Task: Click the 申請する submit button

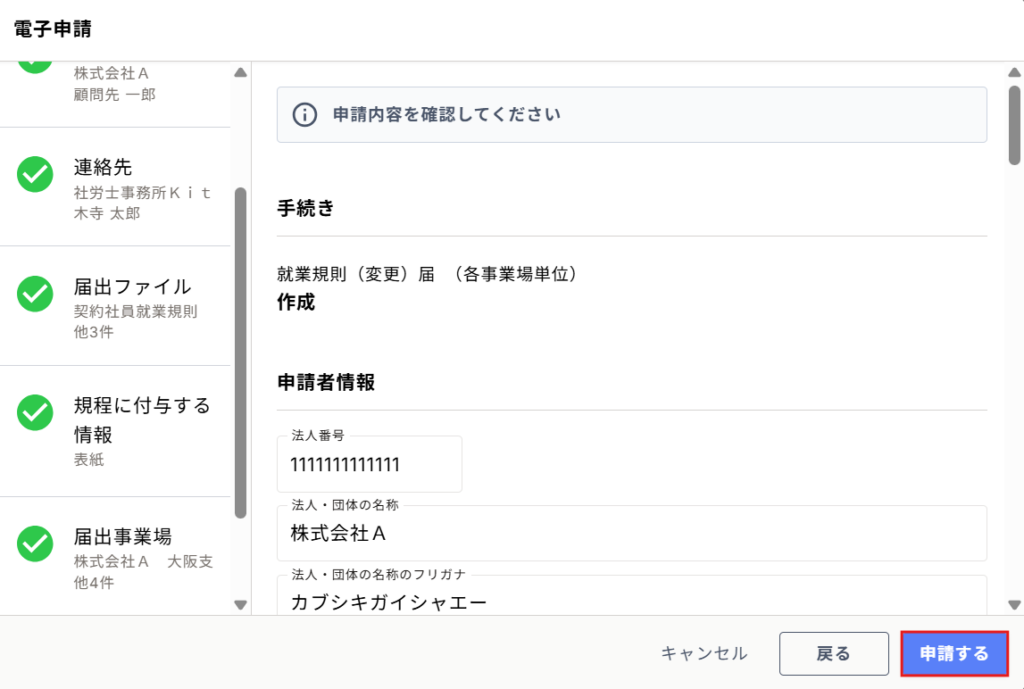Action: pyautogui.click(x=954, y=654)
